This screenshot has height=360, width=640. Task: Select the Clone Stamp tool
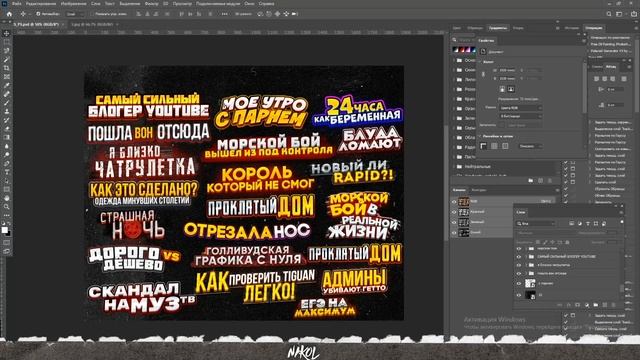[x=7, y=111]
